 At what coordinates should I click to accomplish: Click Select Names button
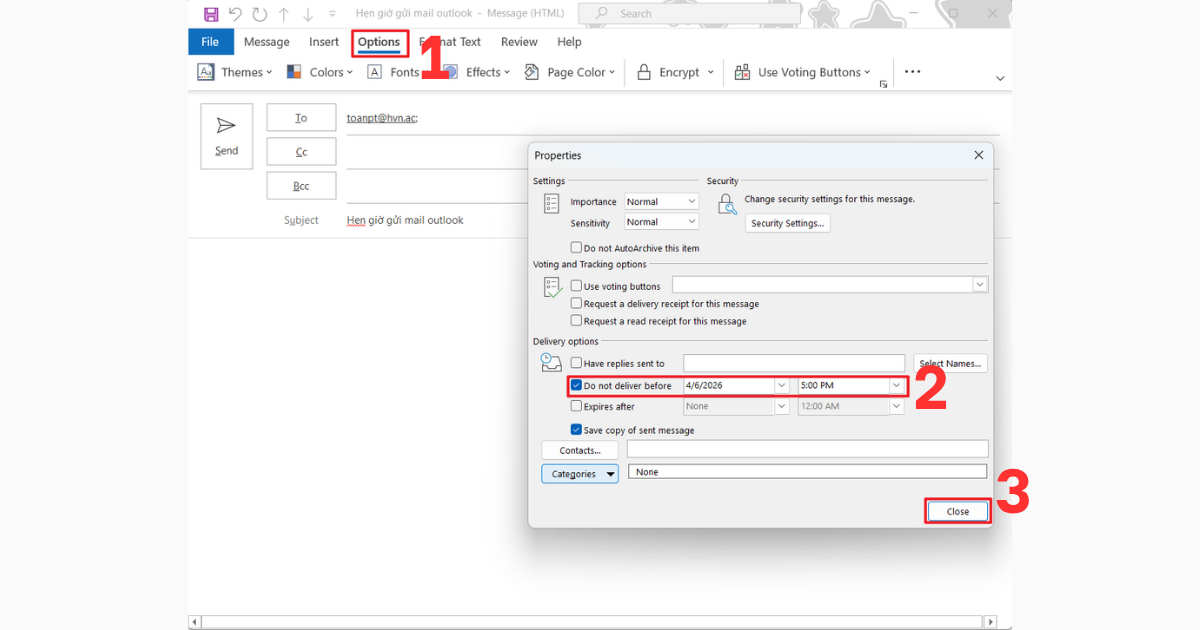pos(951,363)
